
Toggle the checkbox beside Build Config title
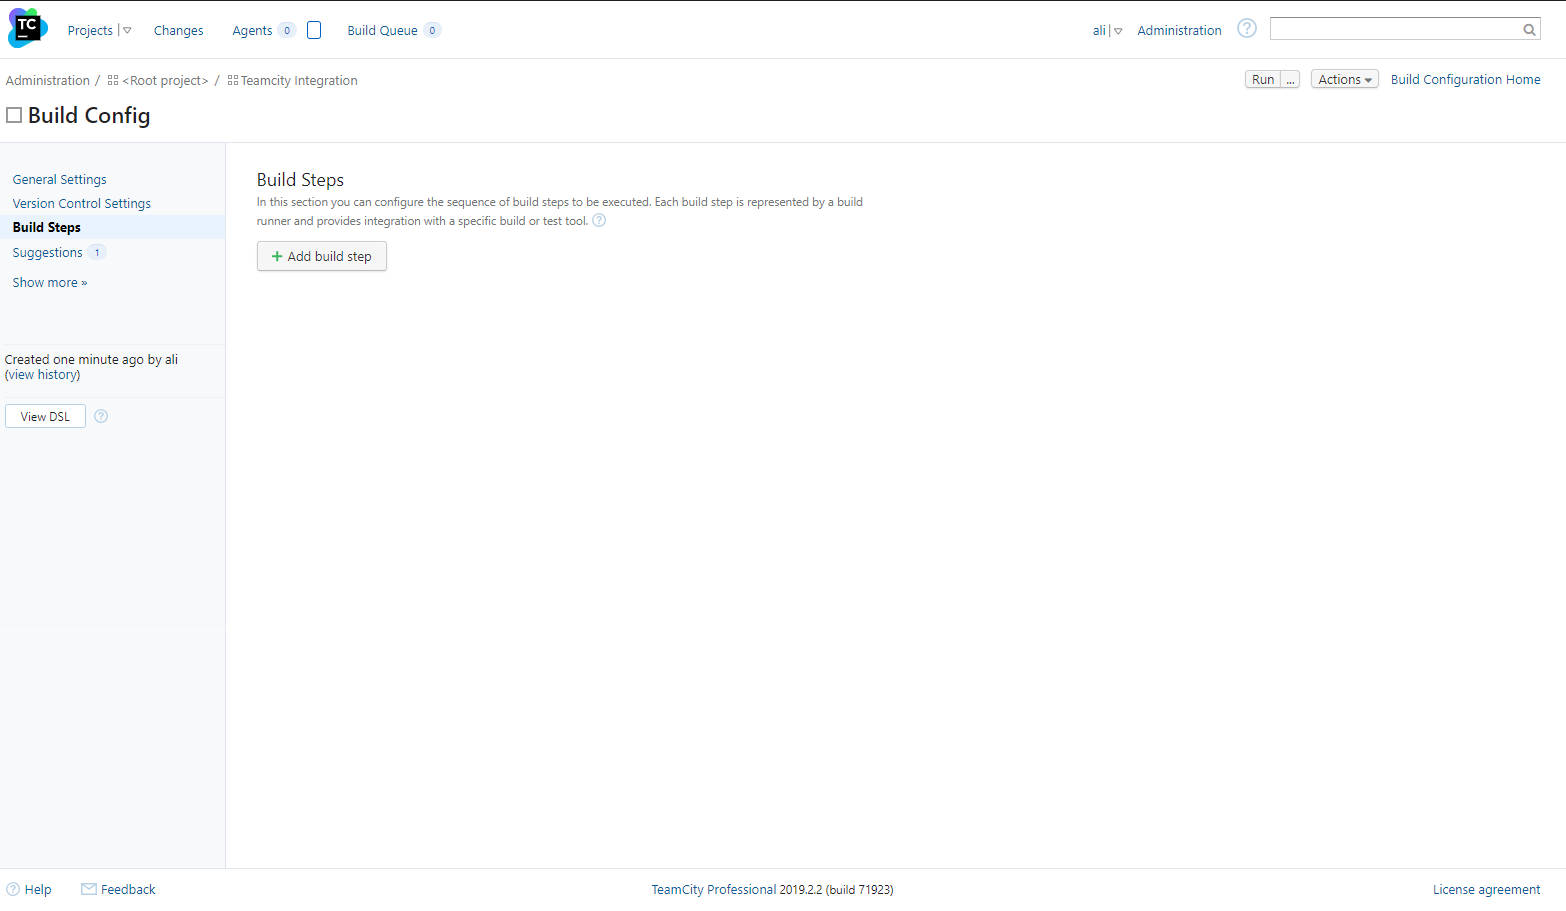[14, 114]
